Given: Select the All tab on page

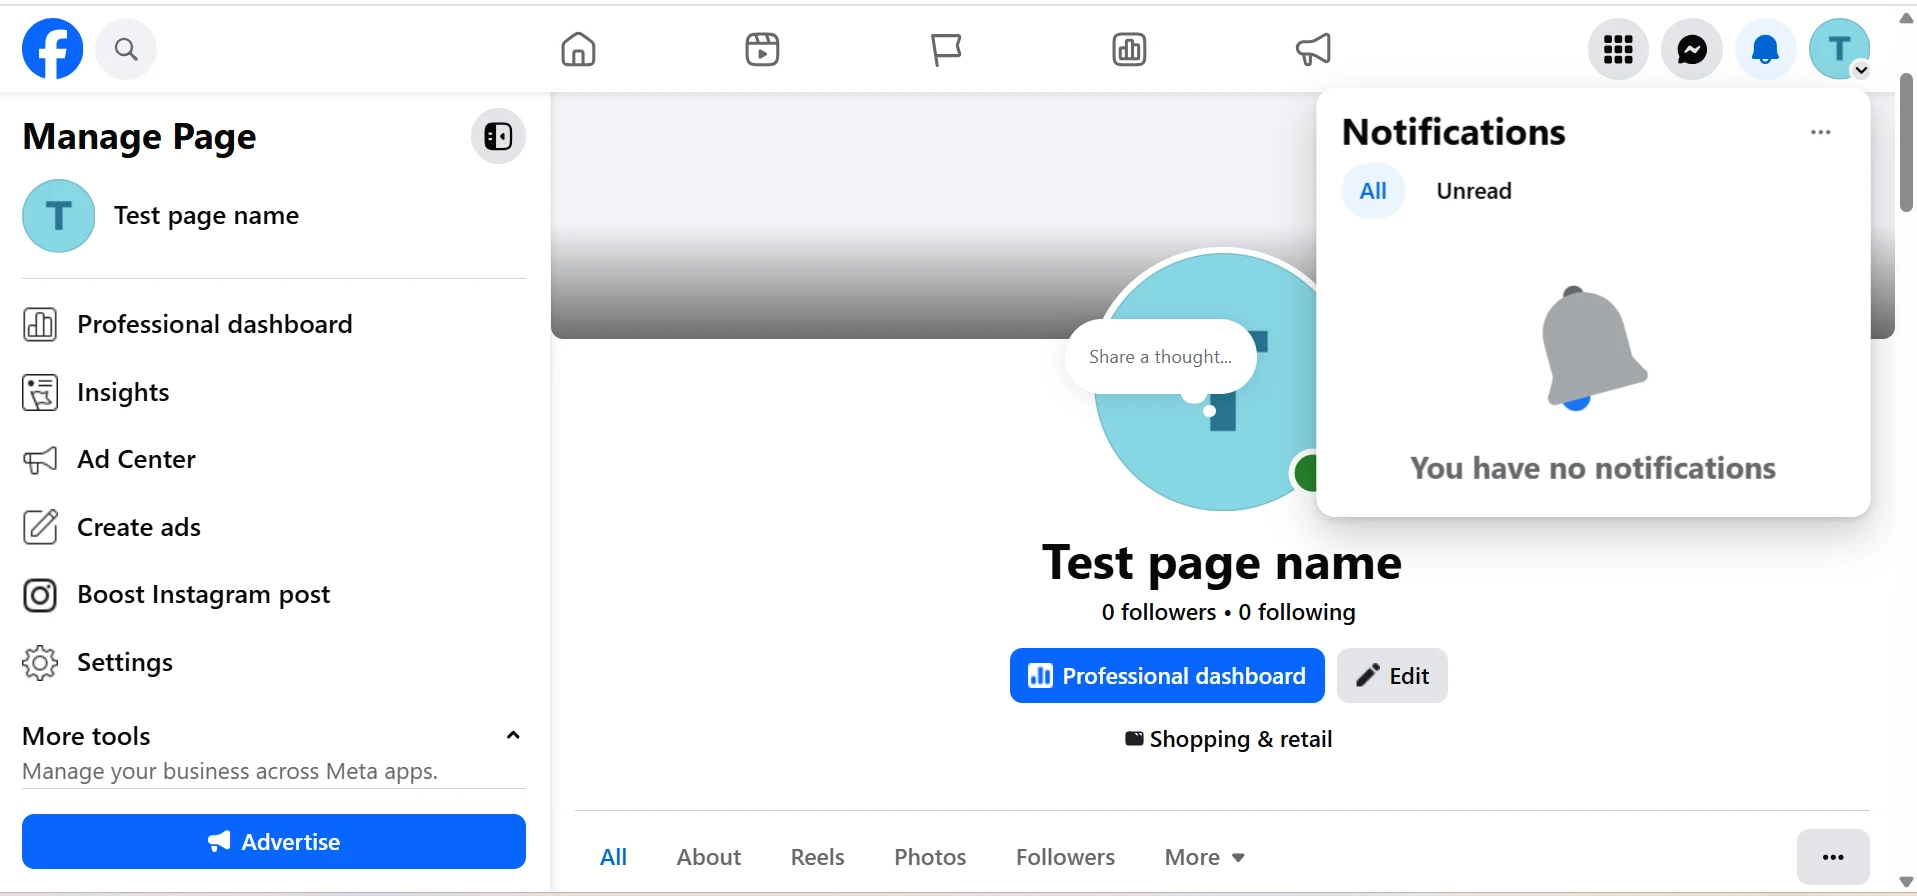Looking at the screenshot, I should click(x=613, y=857).
